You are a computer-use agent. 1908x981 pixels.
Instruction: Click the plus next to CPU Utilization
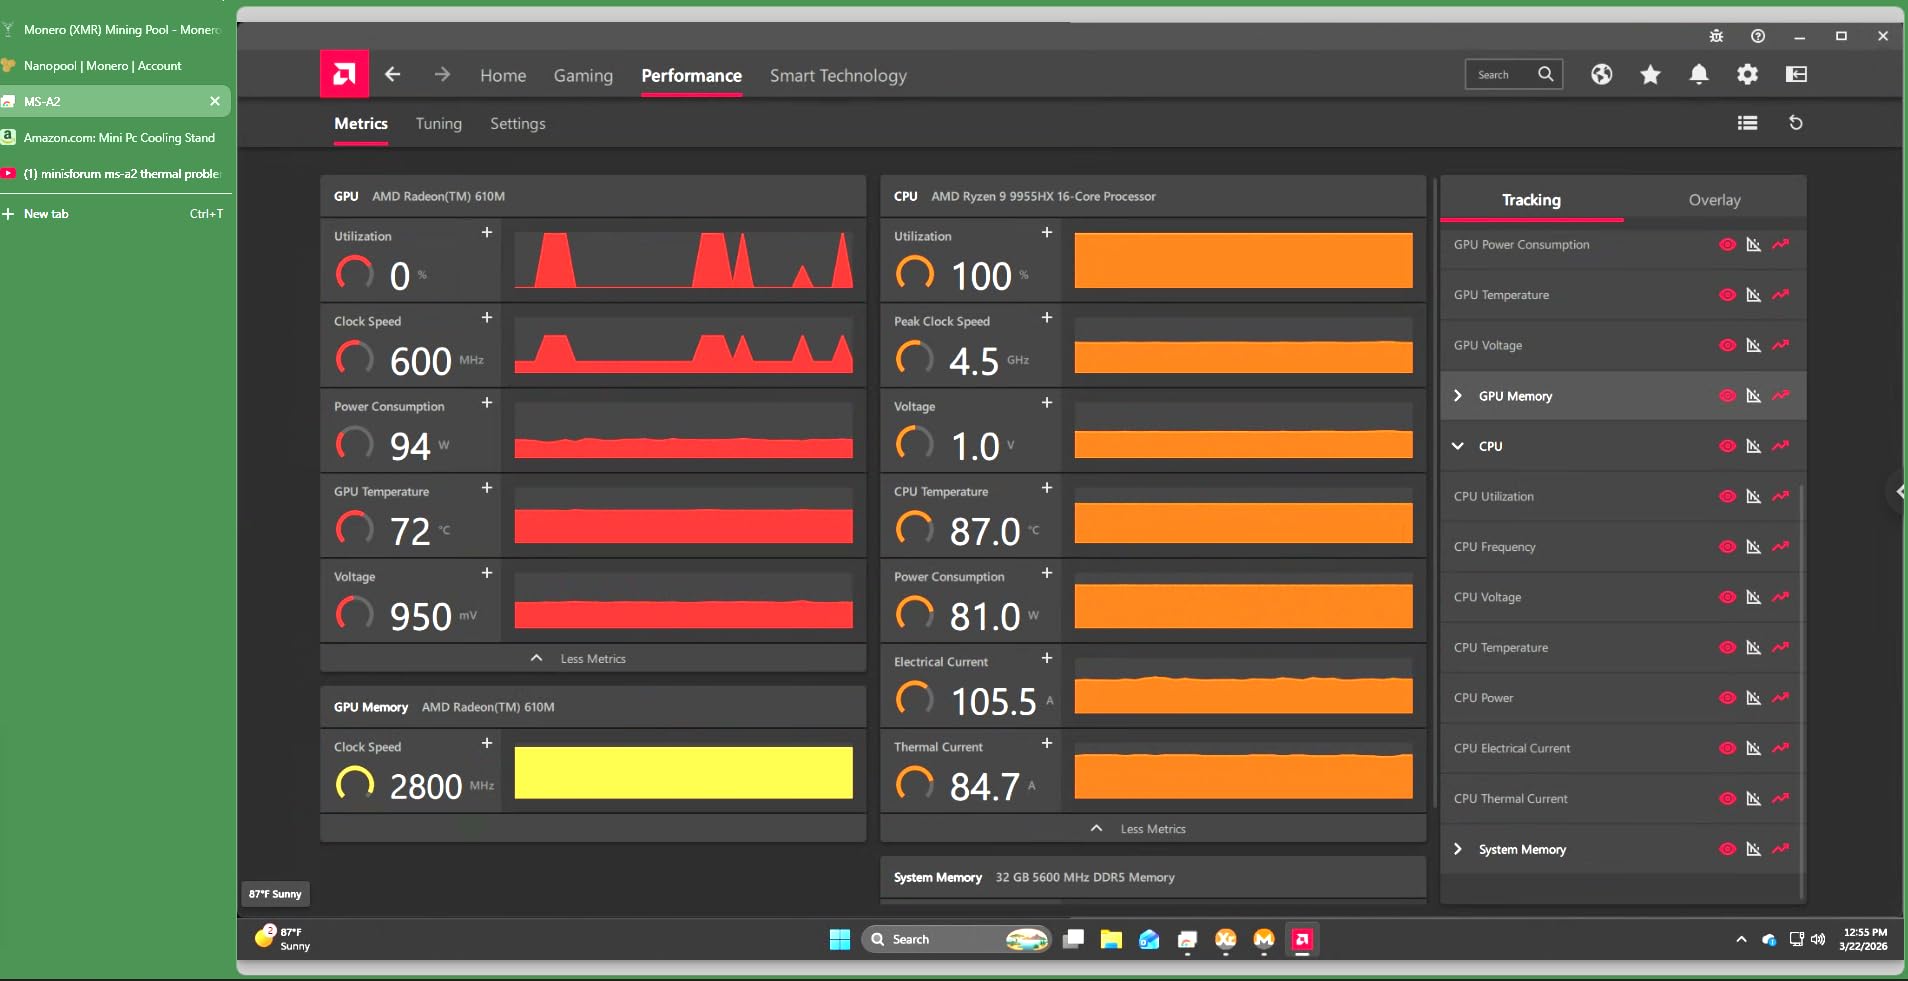[1047, 233]
